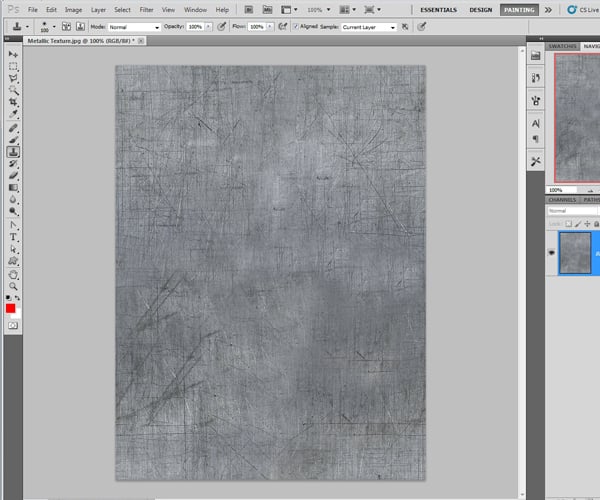Select the Gradient tool
The image size is (600, 500).
[13, 187]
